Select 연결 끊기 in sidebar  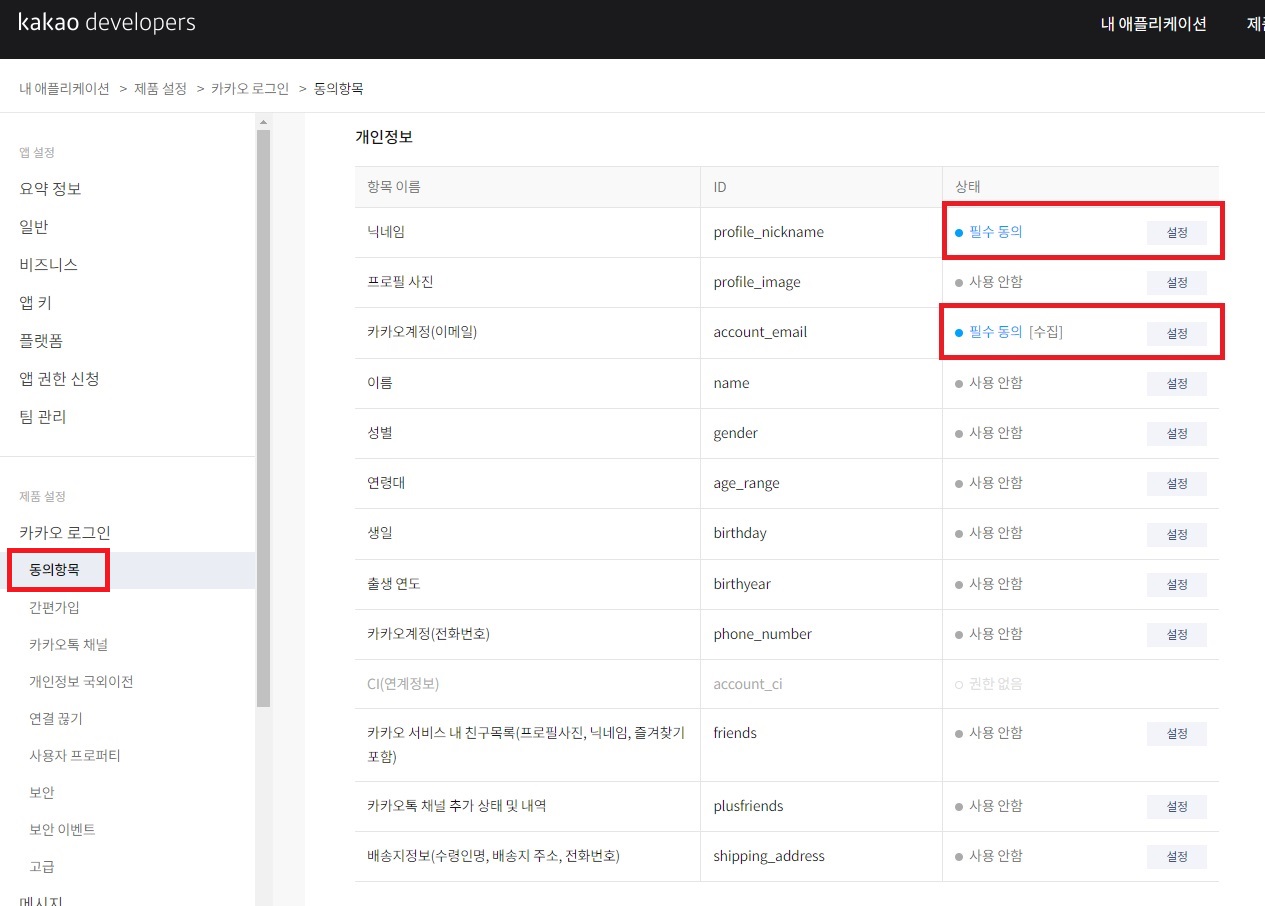tap(56, 718)
